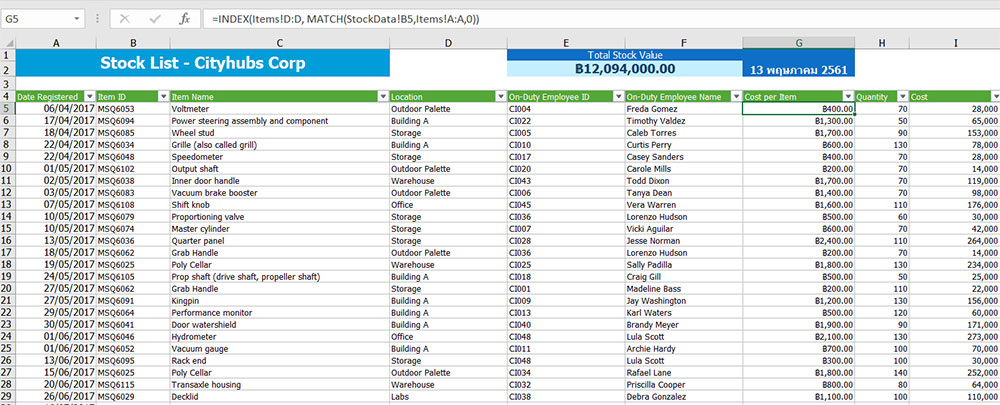Select the Vera Warren name cell
This screenshot has width=1000, height=405.
point(684,205)
